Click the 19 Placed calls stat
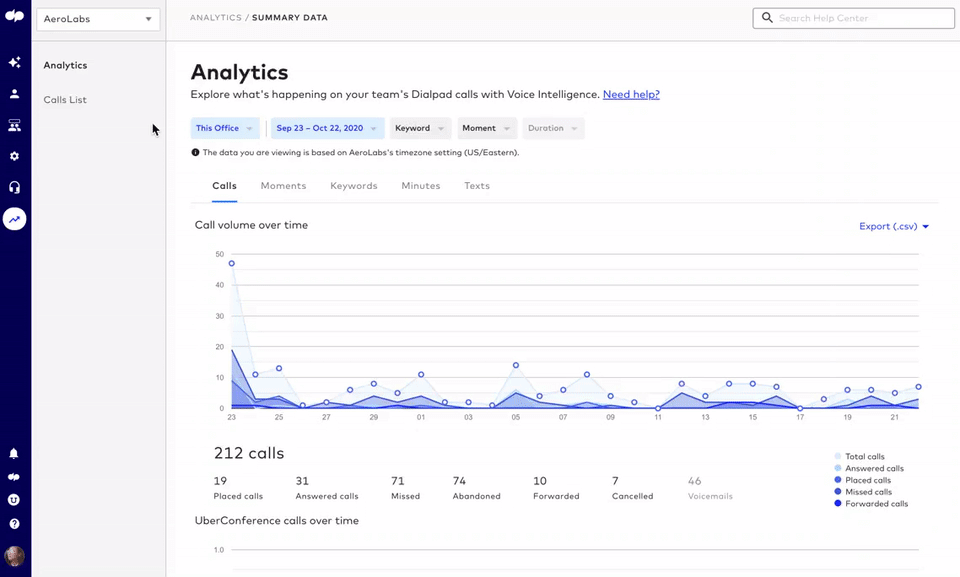This screenshot has width=960, height=577. click(x=238, y=488)
